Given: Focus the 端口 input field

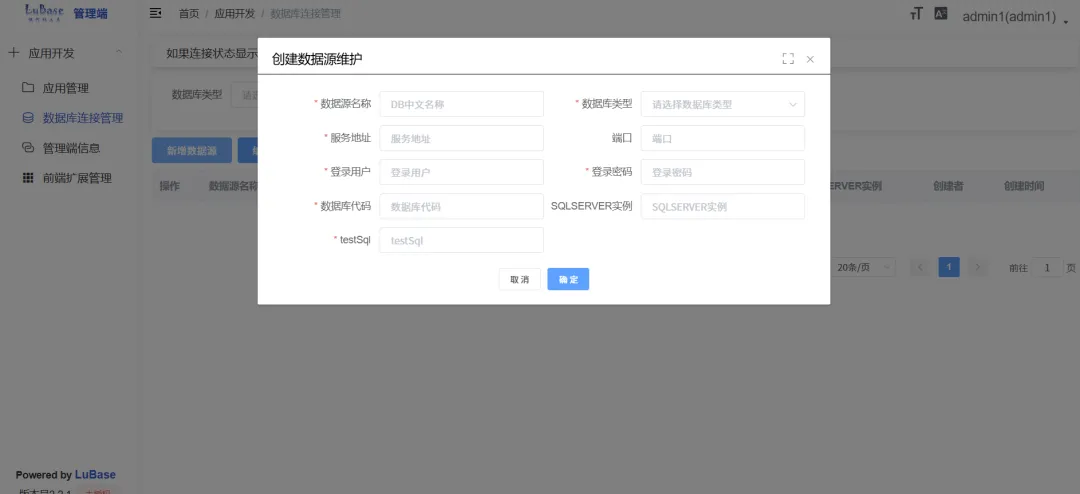Looking at the screenshot, I should pos(723,138).
